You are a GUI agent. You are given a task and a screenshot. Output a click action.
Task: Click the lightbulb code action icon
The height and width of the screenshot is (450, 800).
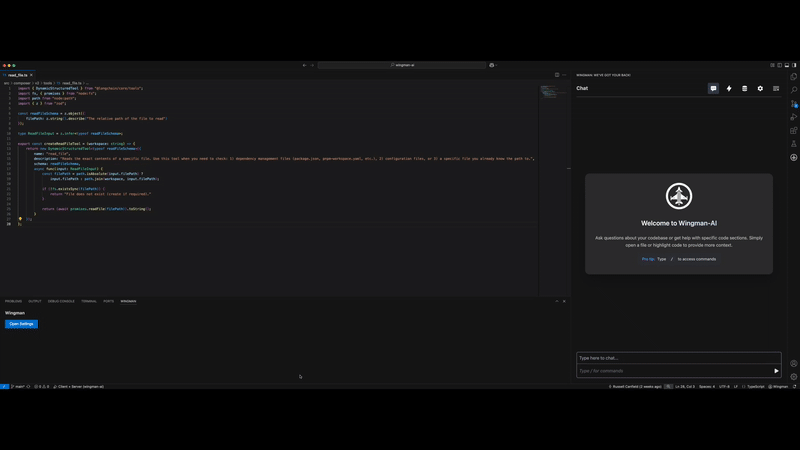tap(20, 219)
